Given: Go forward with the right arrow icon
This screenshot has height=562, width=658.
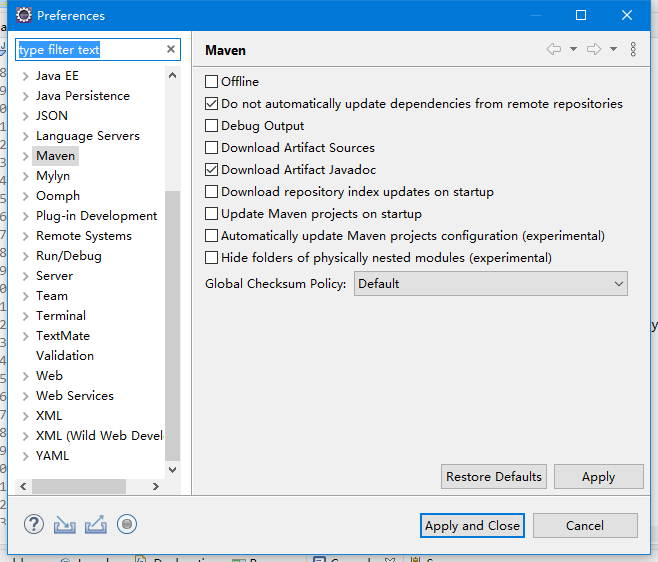Looking at the screenshot, I should pos(594,49).
